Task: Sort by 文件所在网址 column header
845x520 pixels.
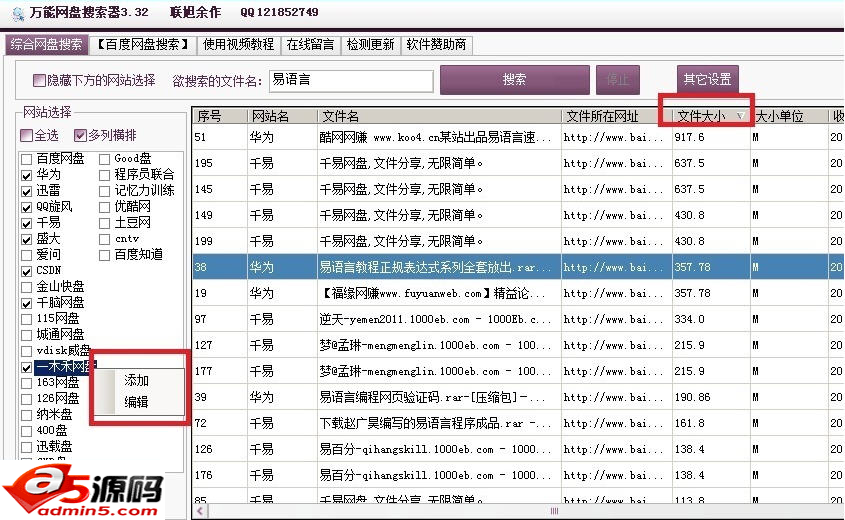Action: click(617, 116)
